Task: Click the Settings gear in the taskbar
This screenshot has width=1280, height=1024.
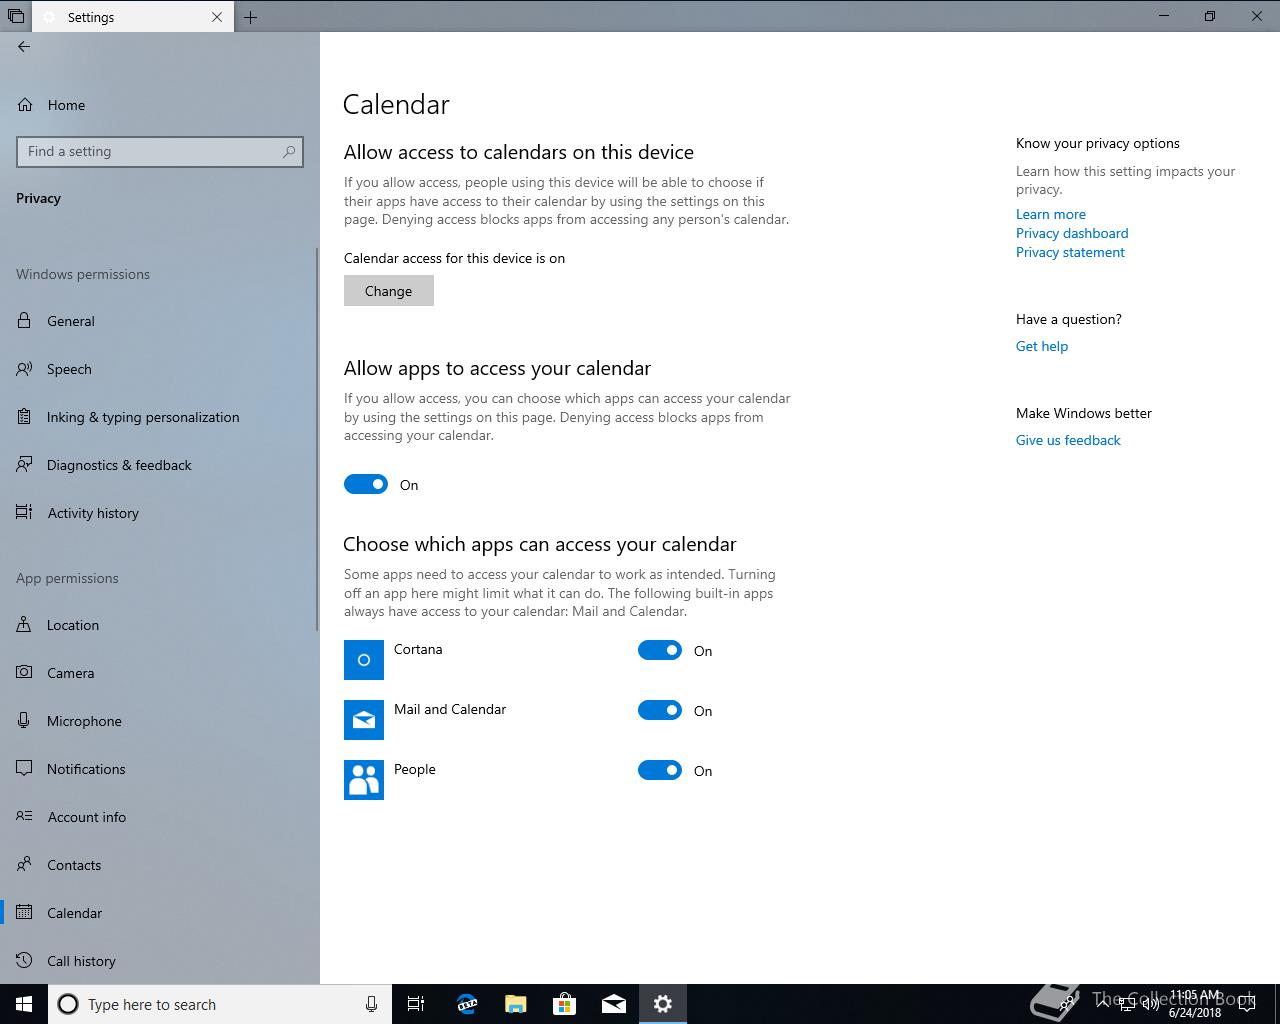Action: pos(663,1004)
